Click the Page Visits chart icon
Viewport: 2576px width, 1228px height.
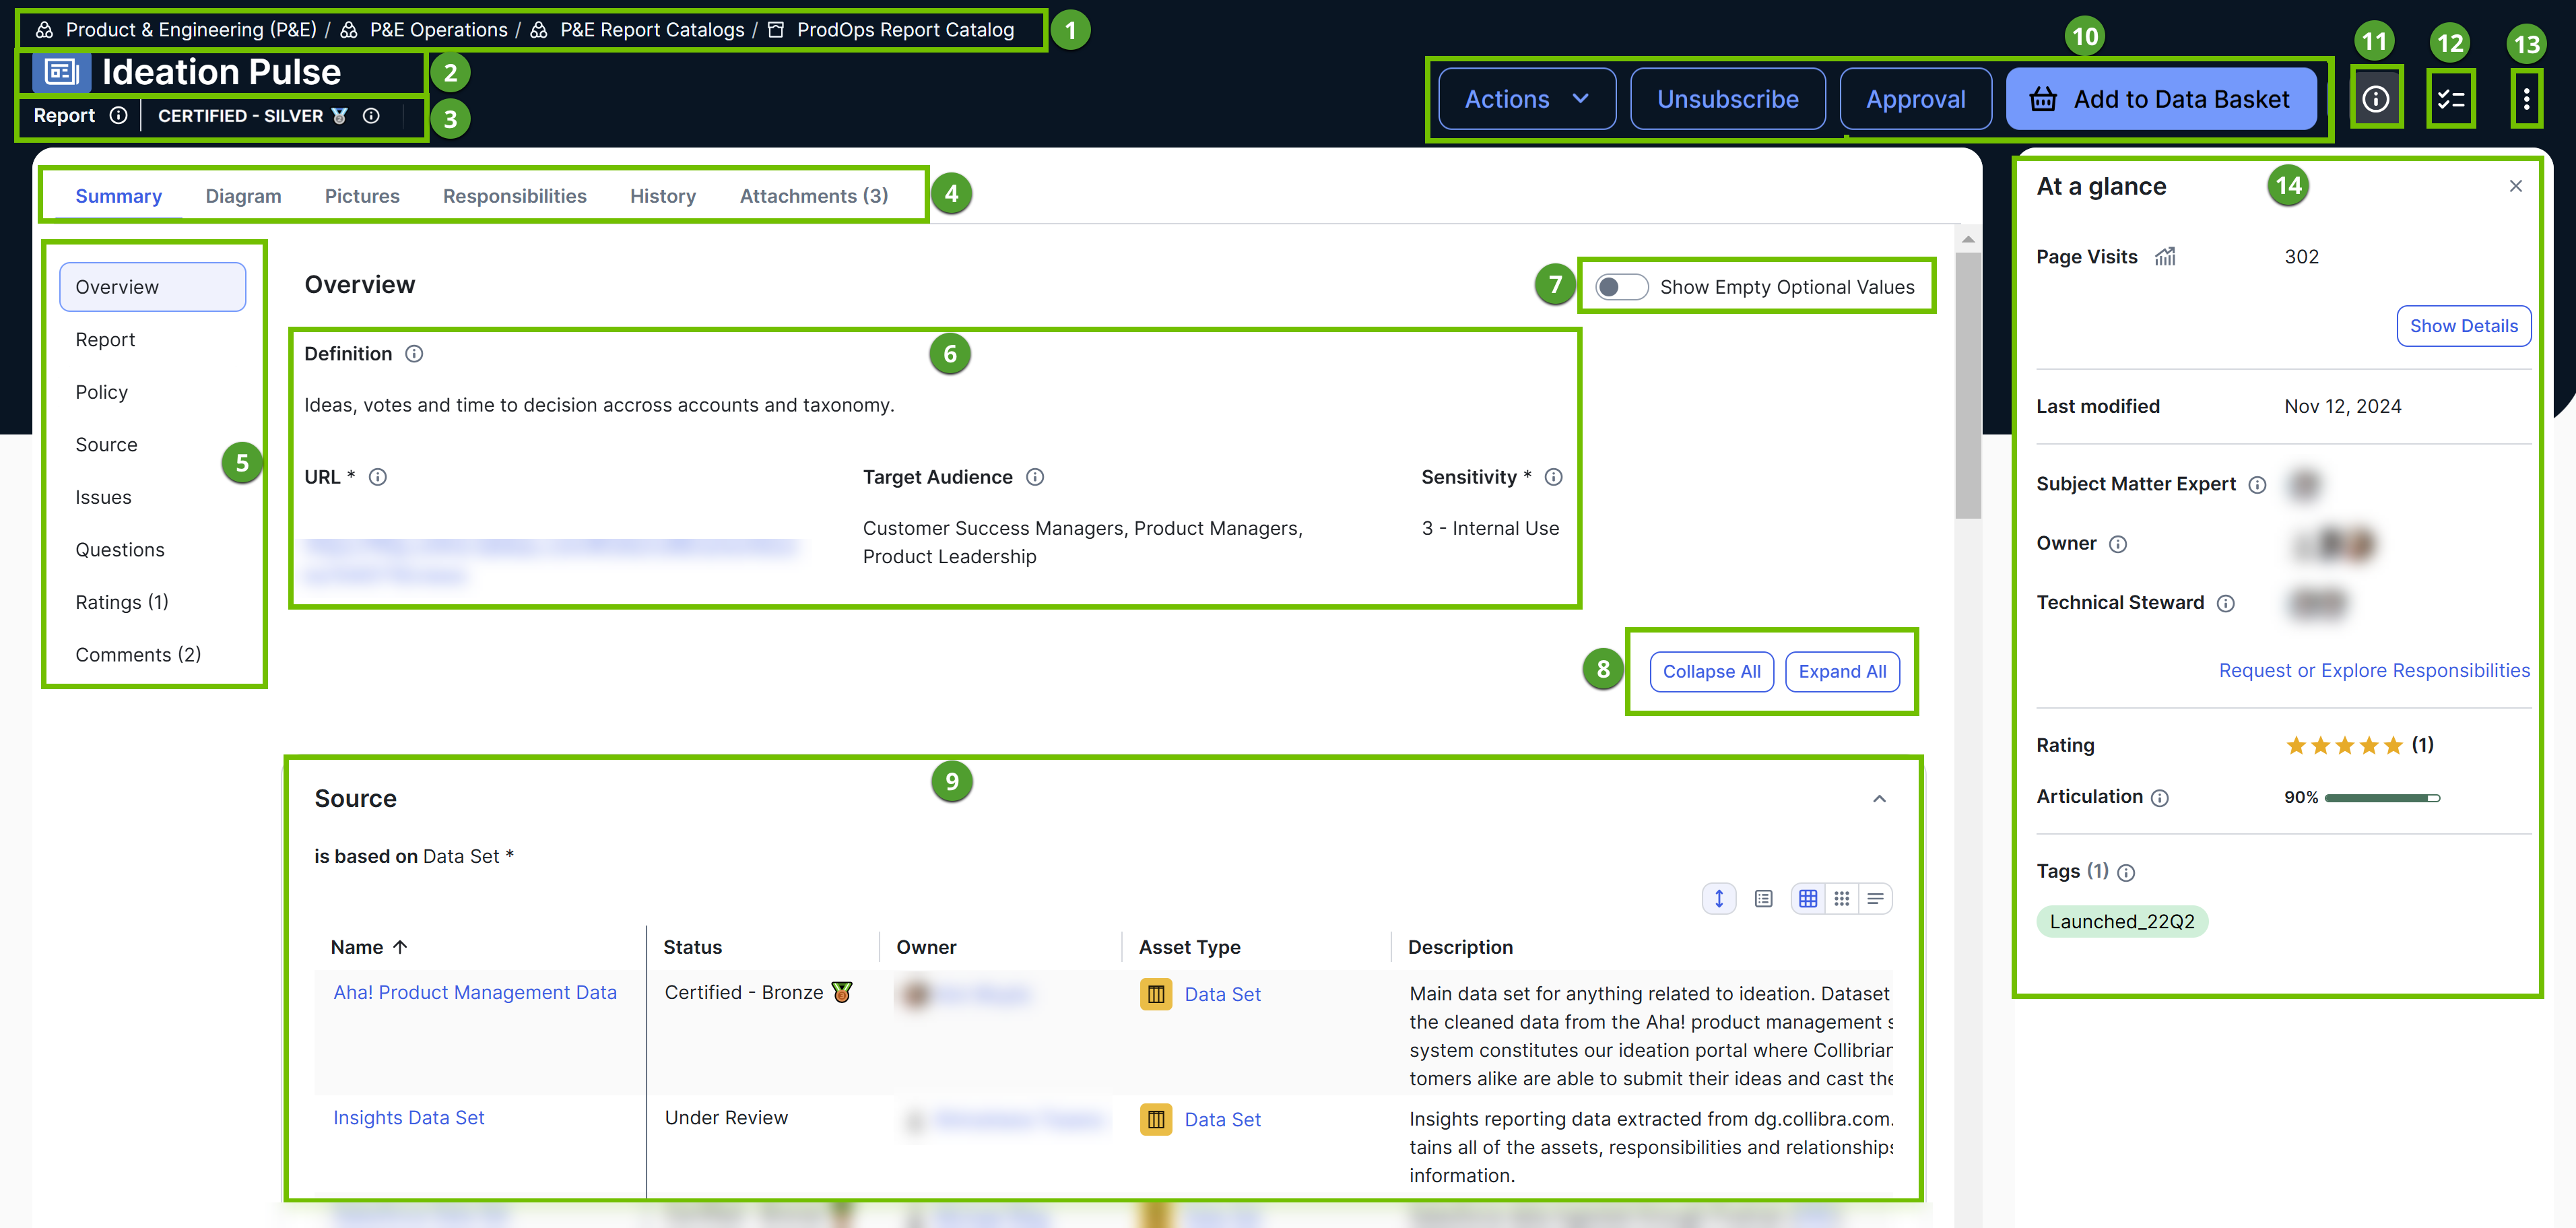pos(2165,256)
